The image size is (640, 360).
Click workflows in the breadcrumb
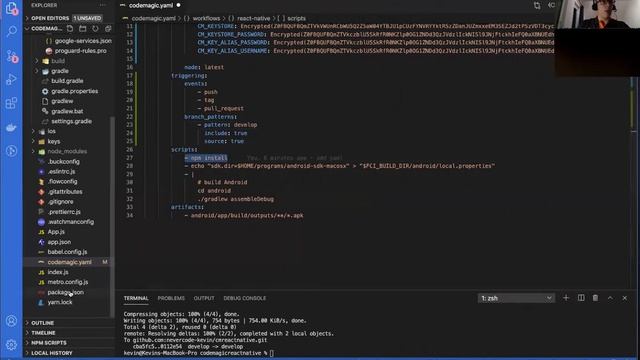pyautogui.click(x=206, y=18)
